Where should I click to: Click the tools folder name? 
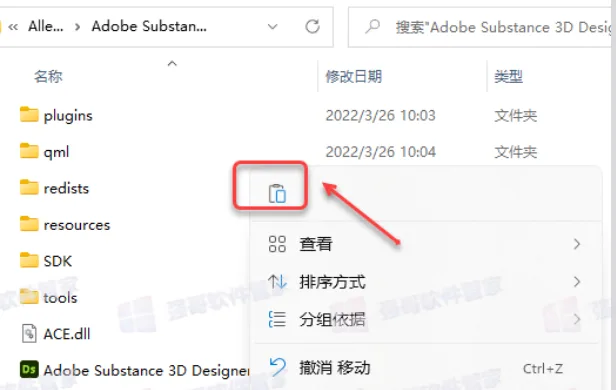pyautogui.click(x=60, y=298)
